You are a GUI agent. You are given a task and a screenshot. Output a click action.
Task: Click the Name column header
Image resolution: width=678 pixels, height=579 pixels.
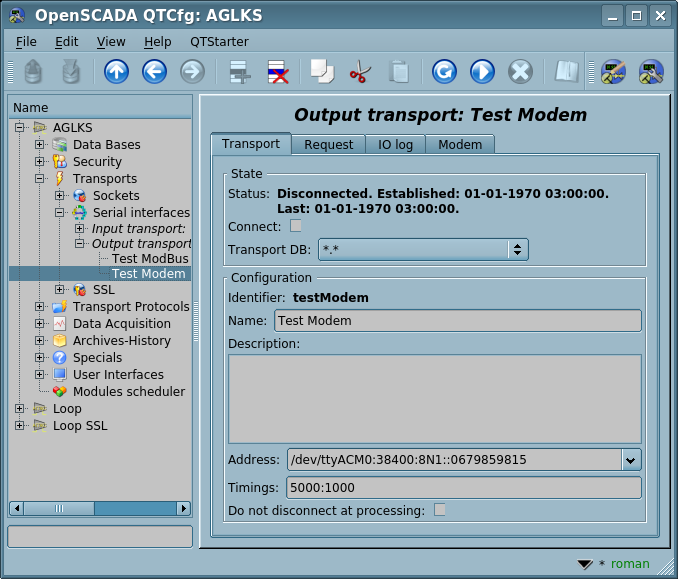tap(100, 107)
